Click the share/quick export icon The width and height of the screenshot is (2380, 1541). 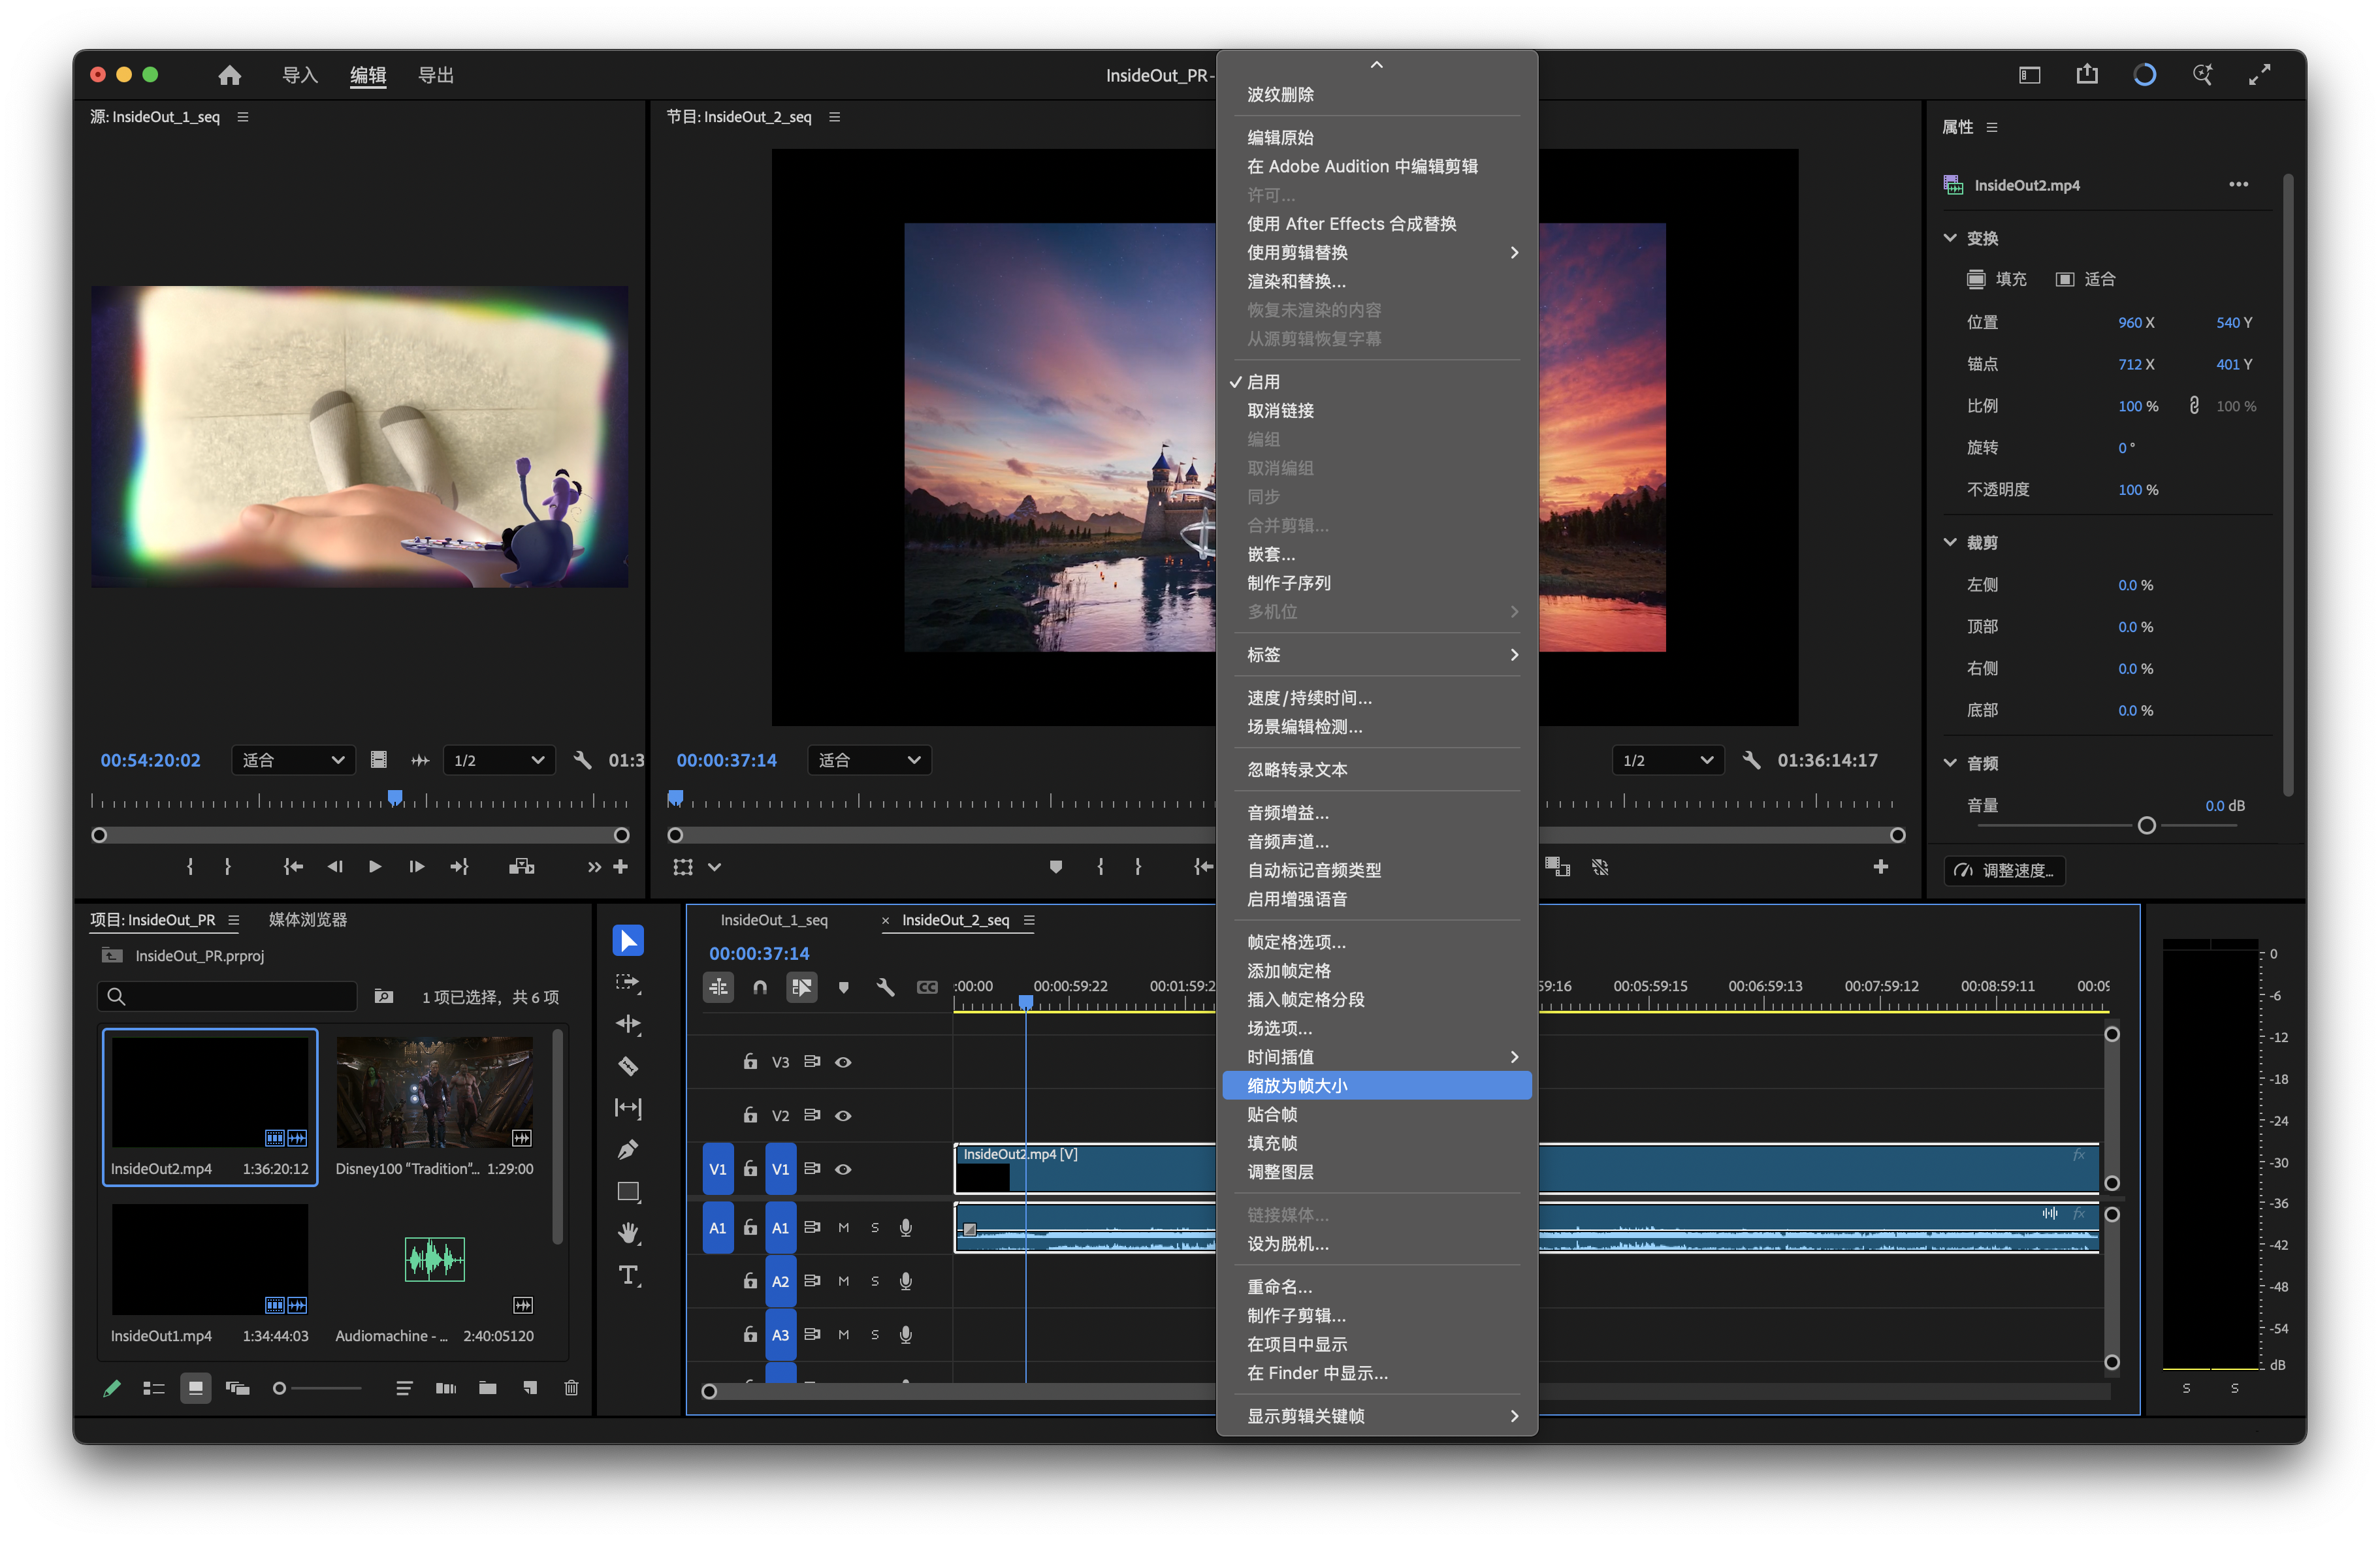(x=2087, y=75)
